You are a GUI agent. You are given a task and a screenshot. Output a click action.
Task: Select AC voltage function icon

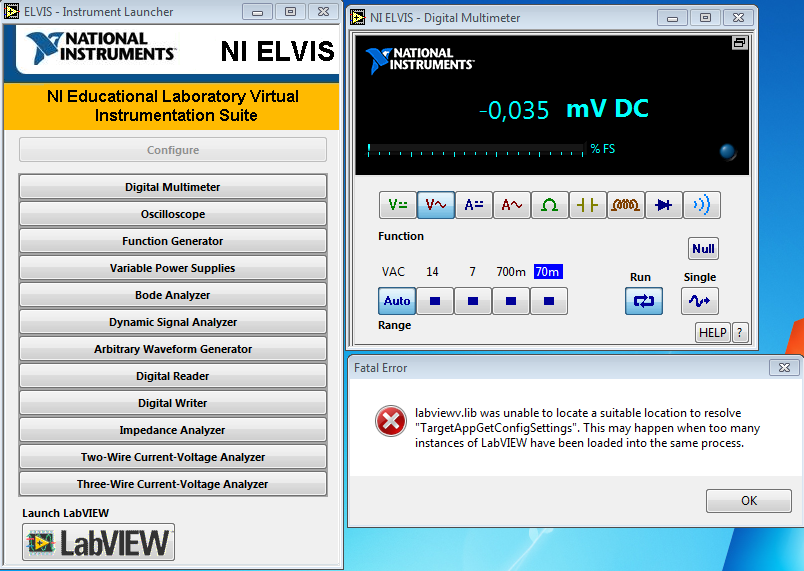click(x=435, y=205)
